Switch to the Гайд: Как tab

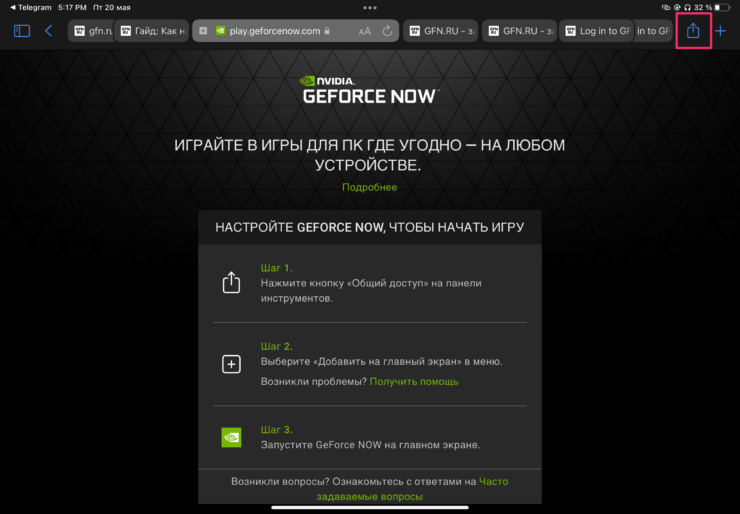[x=152, y=31]
